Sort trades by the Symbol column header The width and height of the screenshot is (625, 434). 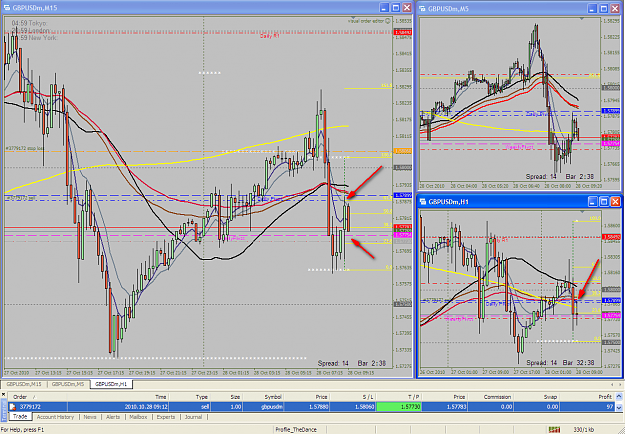(x=263, y=397)
